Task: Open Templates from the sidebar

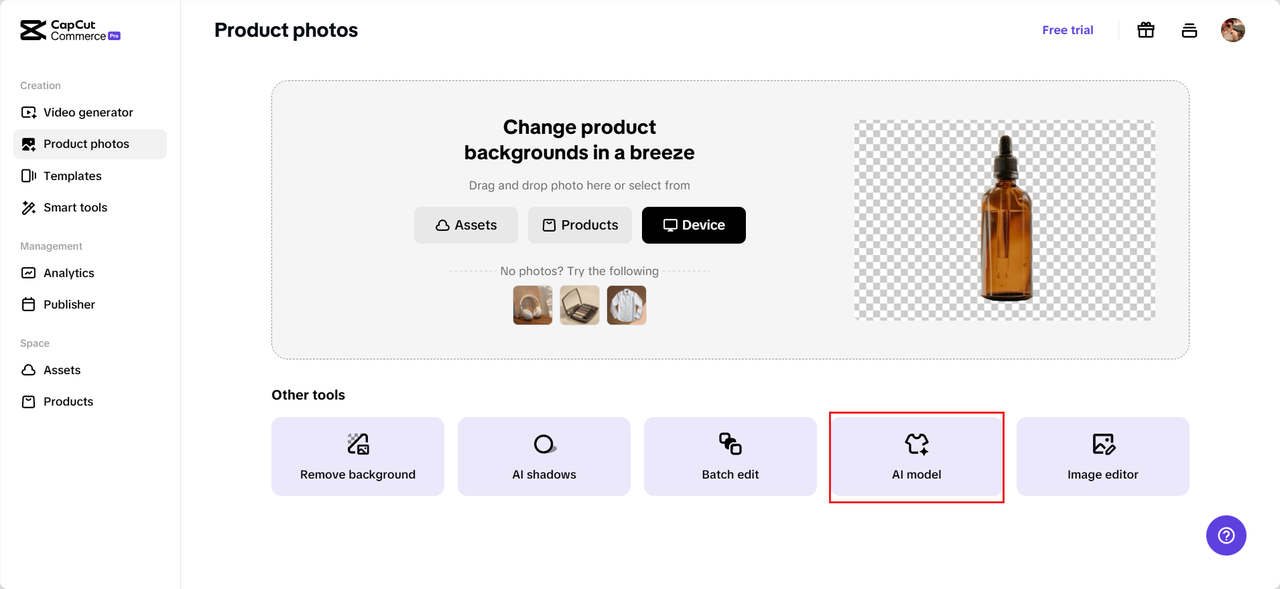Action: click(72, 176)
